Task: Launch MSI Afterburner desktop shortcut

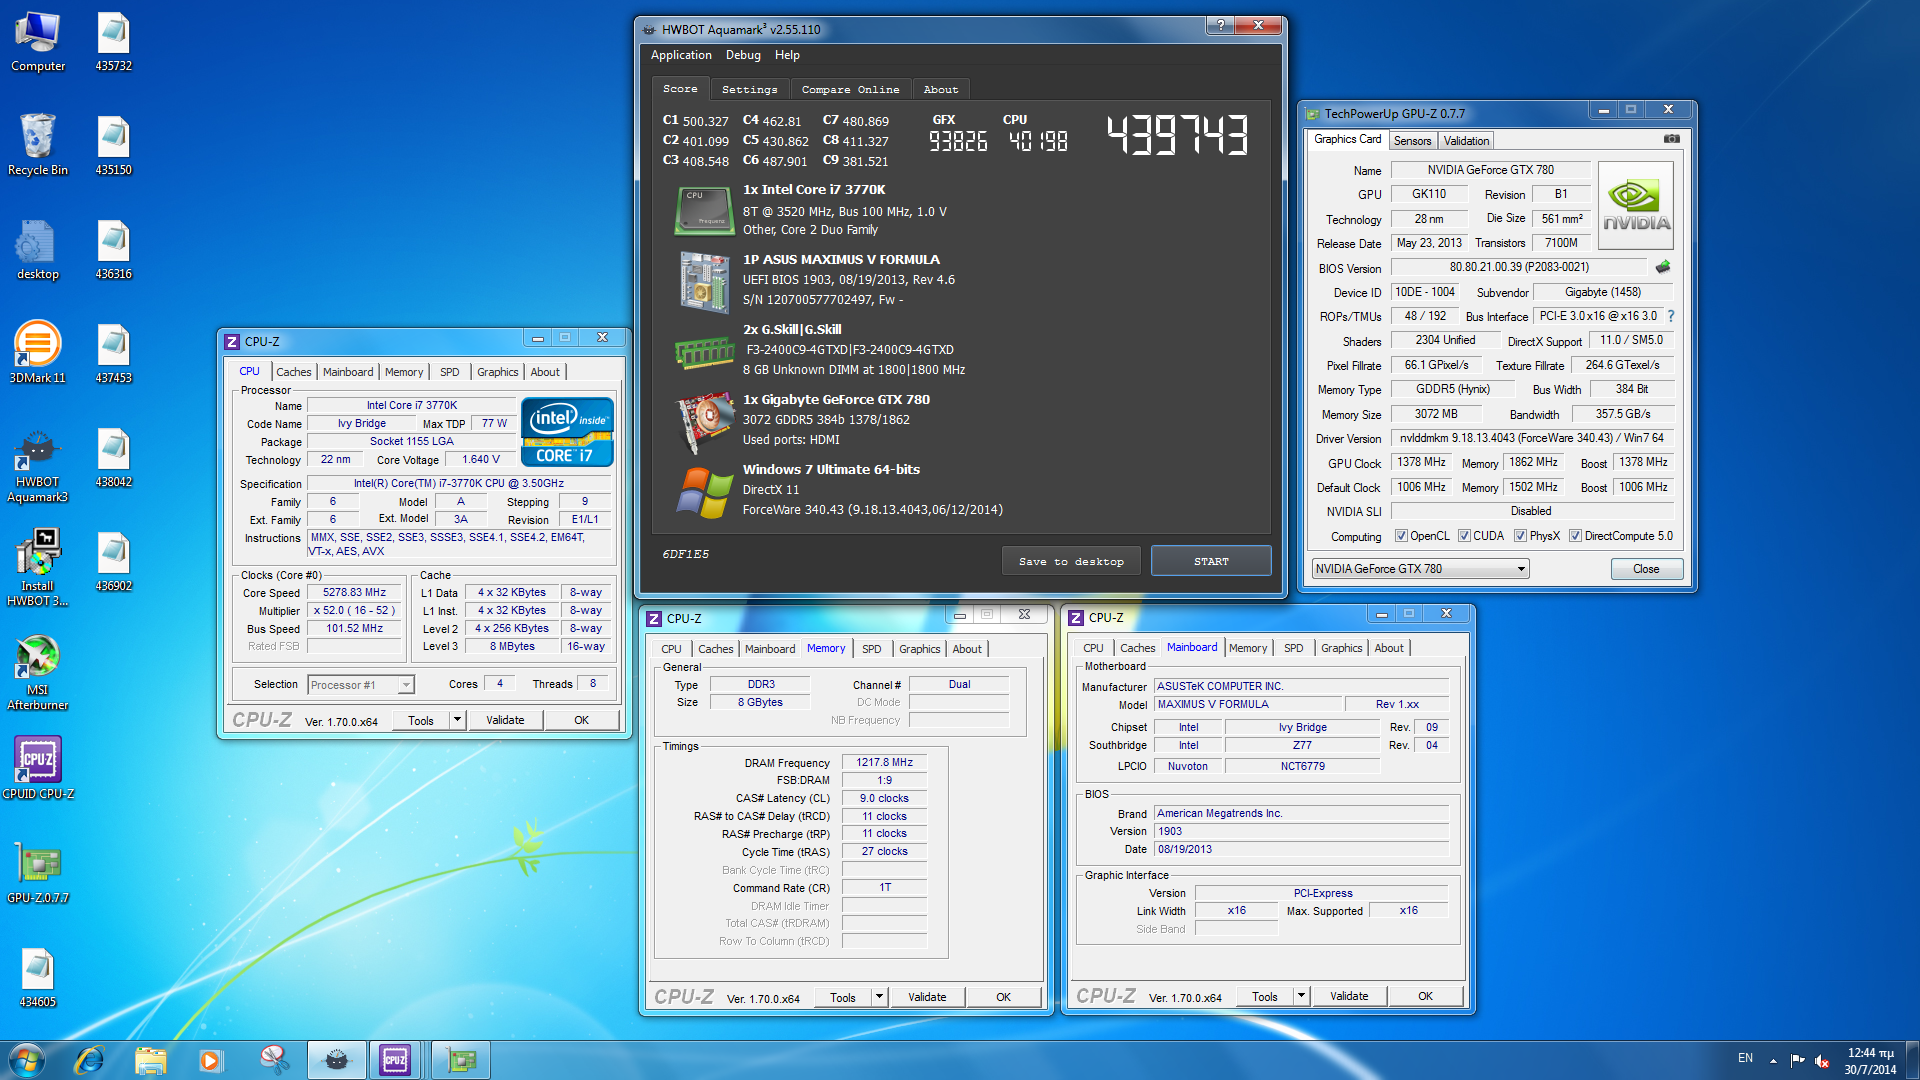Action: [x=38, y=673]
